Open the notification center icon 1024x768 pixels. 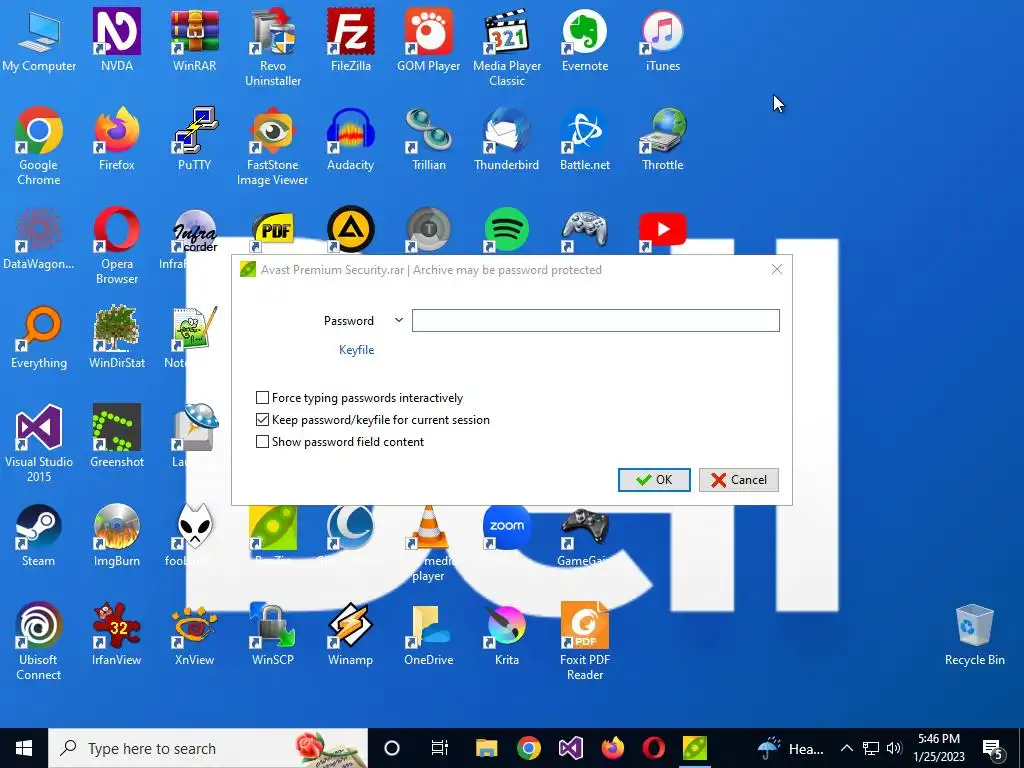pos(992,750)
